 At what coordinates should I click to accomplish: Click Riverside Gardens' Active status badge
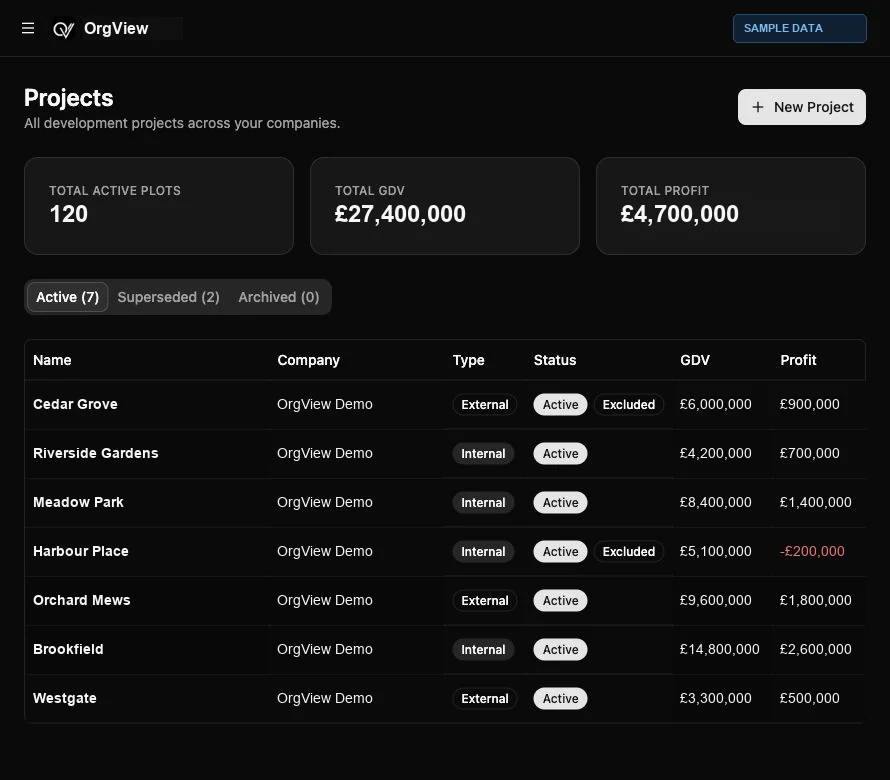[x=560, y=453]
